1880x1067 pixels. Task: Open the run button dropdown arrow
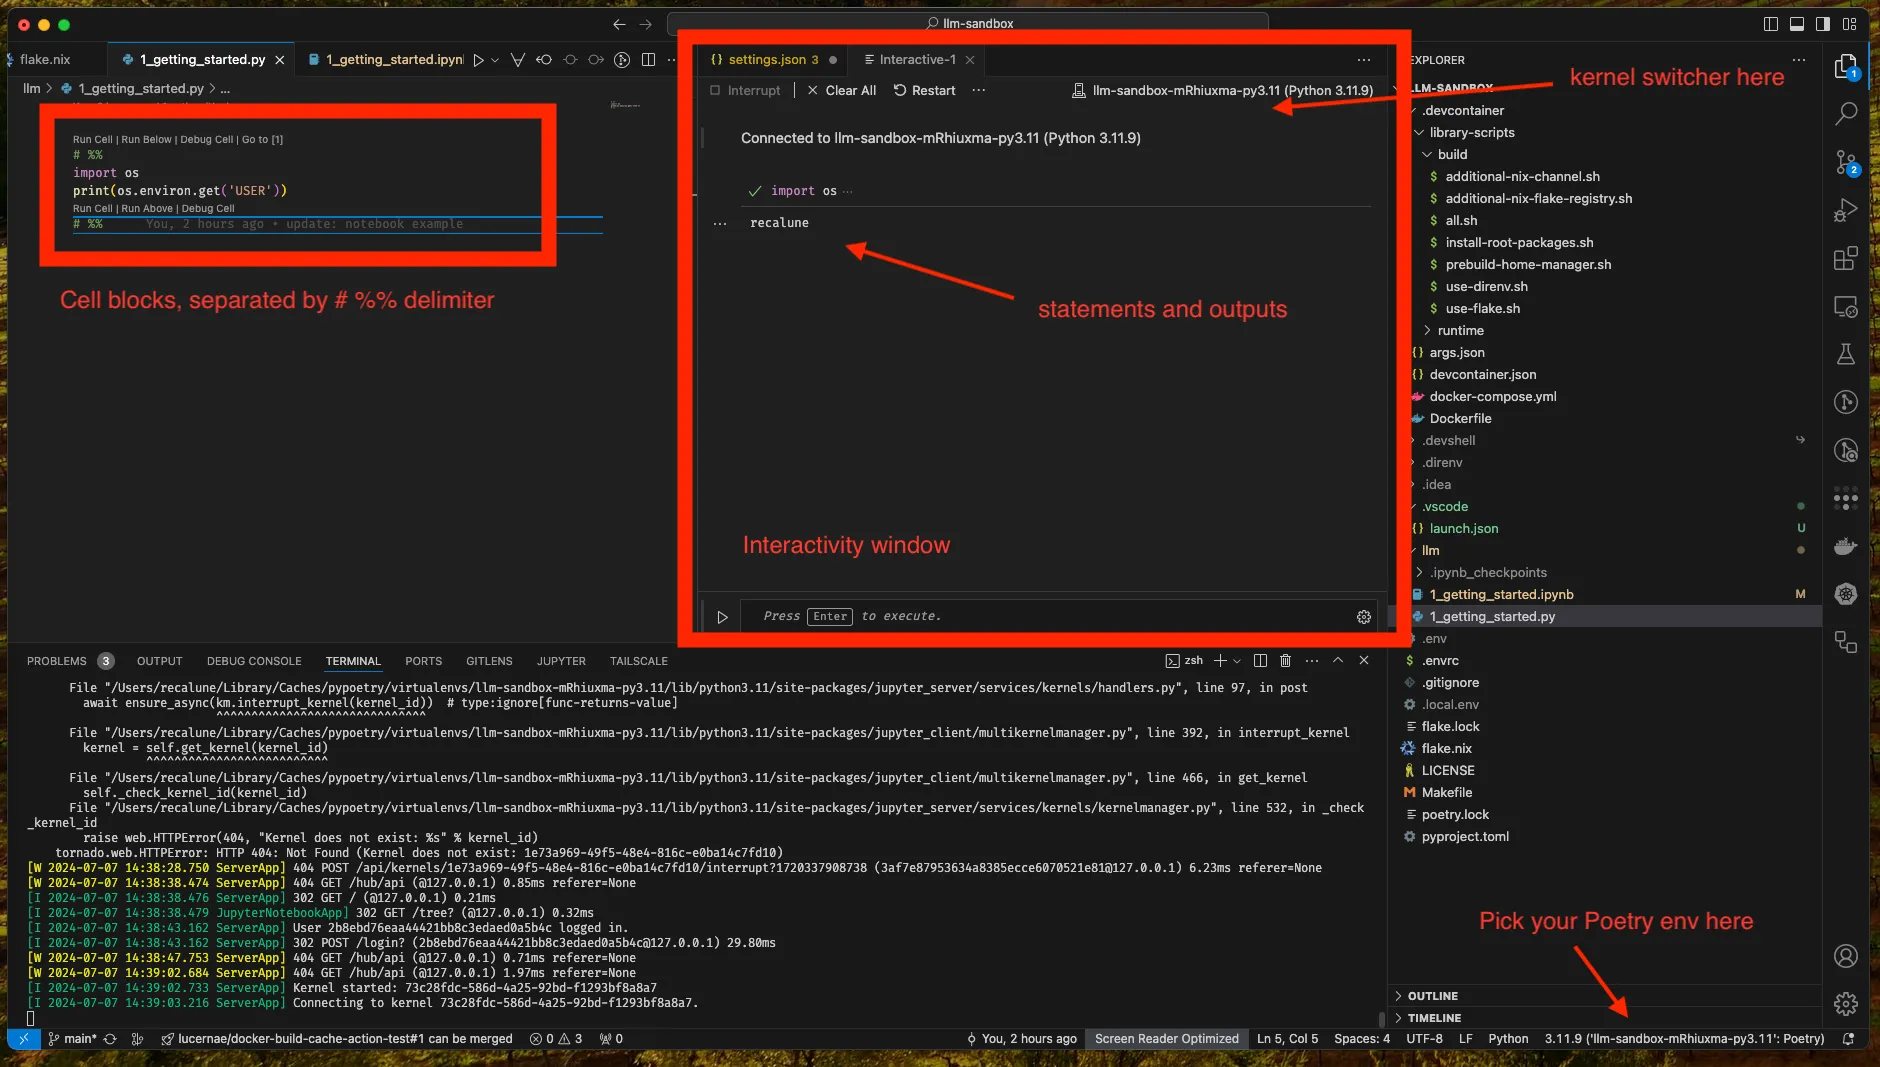pyautogui.click(x=495, y=60)
